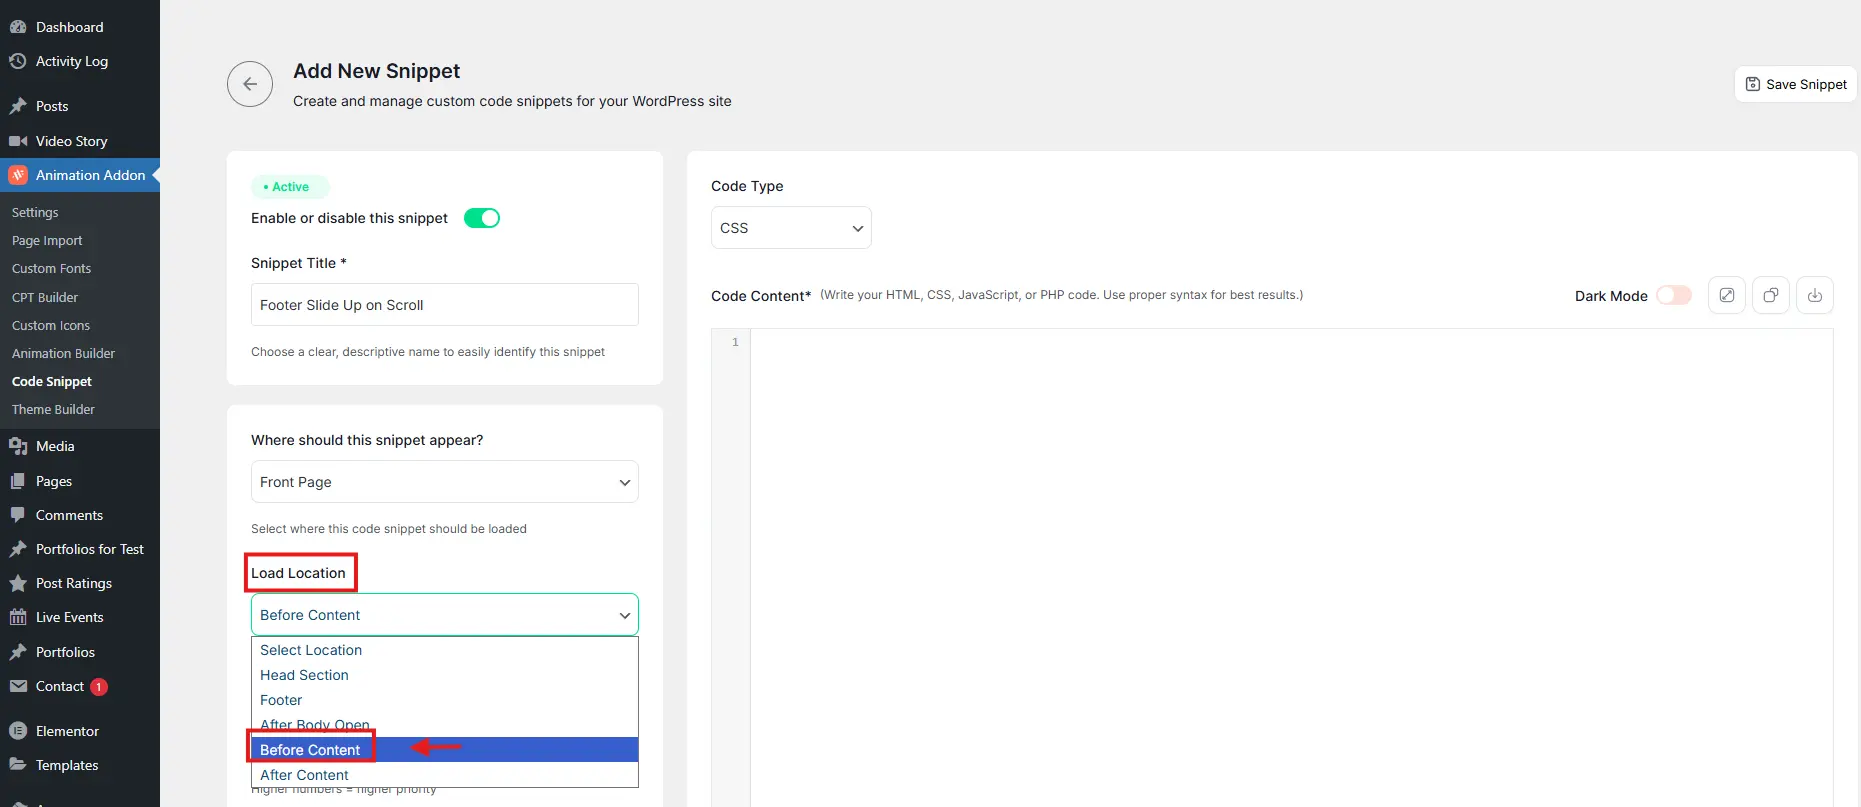Open the Media library in sidebar
Screen dimensions: 1861x807
pyautogui.click(x=55, y=446)
